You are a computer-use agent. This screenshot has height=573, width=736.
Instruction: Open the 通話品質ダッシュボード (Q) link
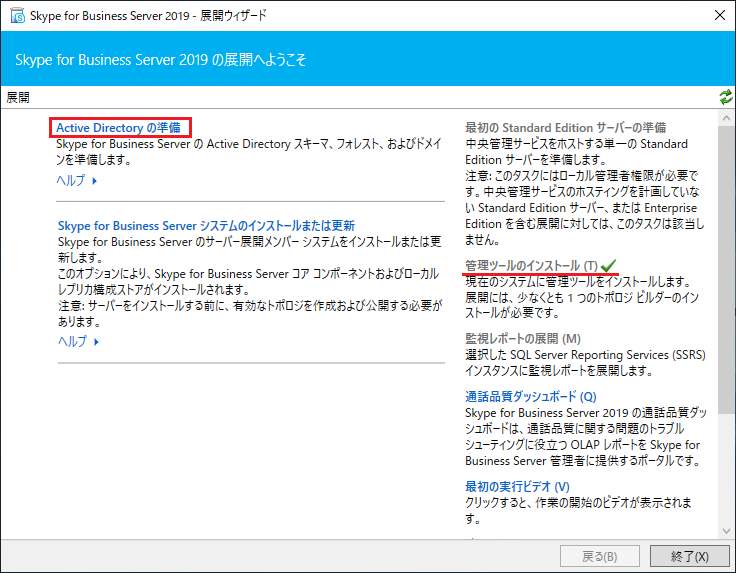click(530, 397)
